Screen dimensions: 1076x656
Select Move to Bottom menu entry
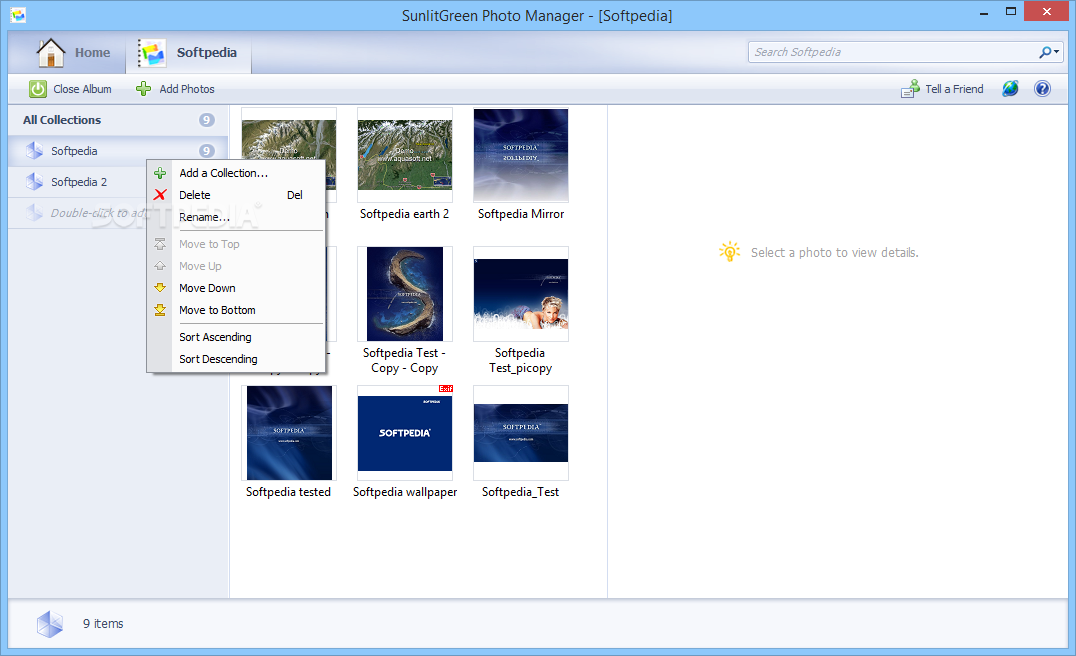click(x=236, y=310)
